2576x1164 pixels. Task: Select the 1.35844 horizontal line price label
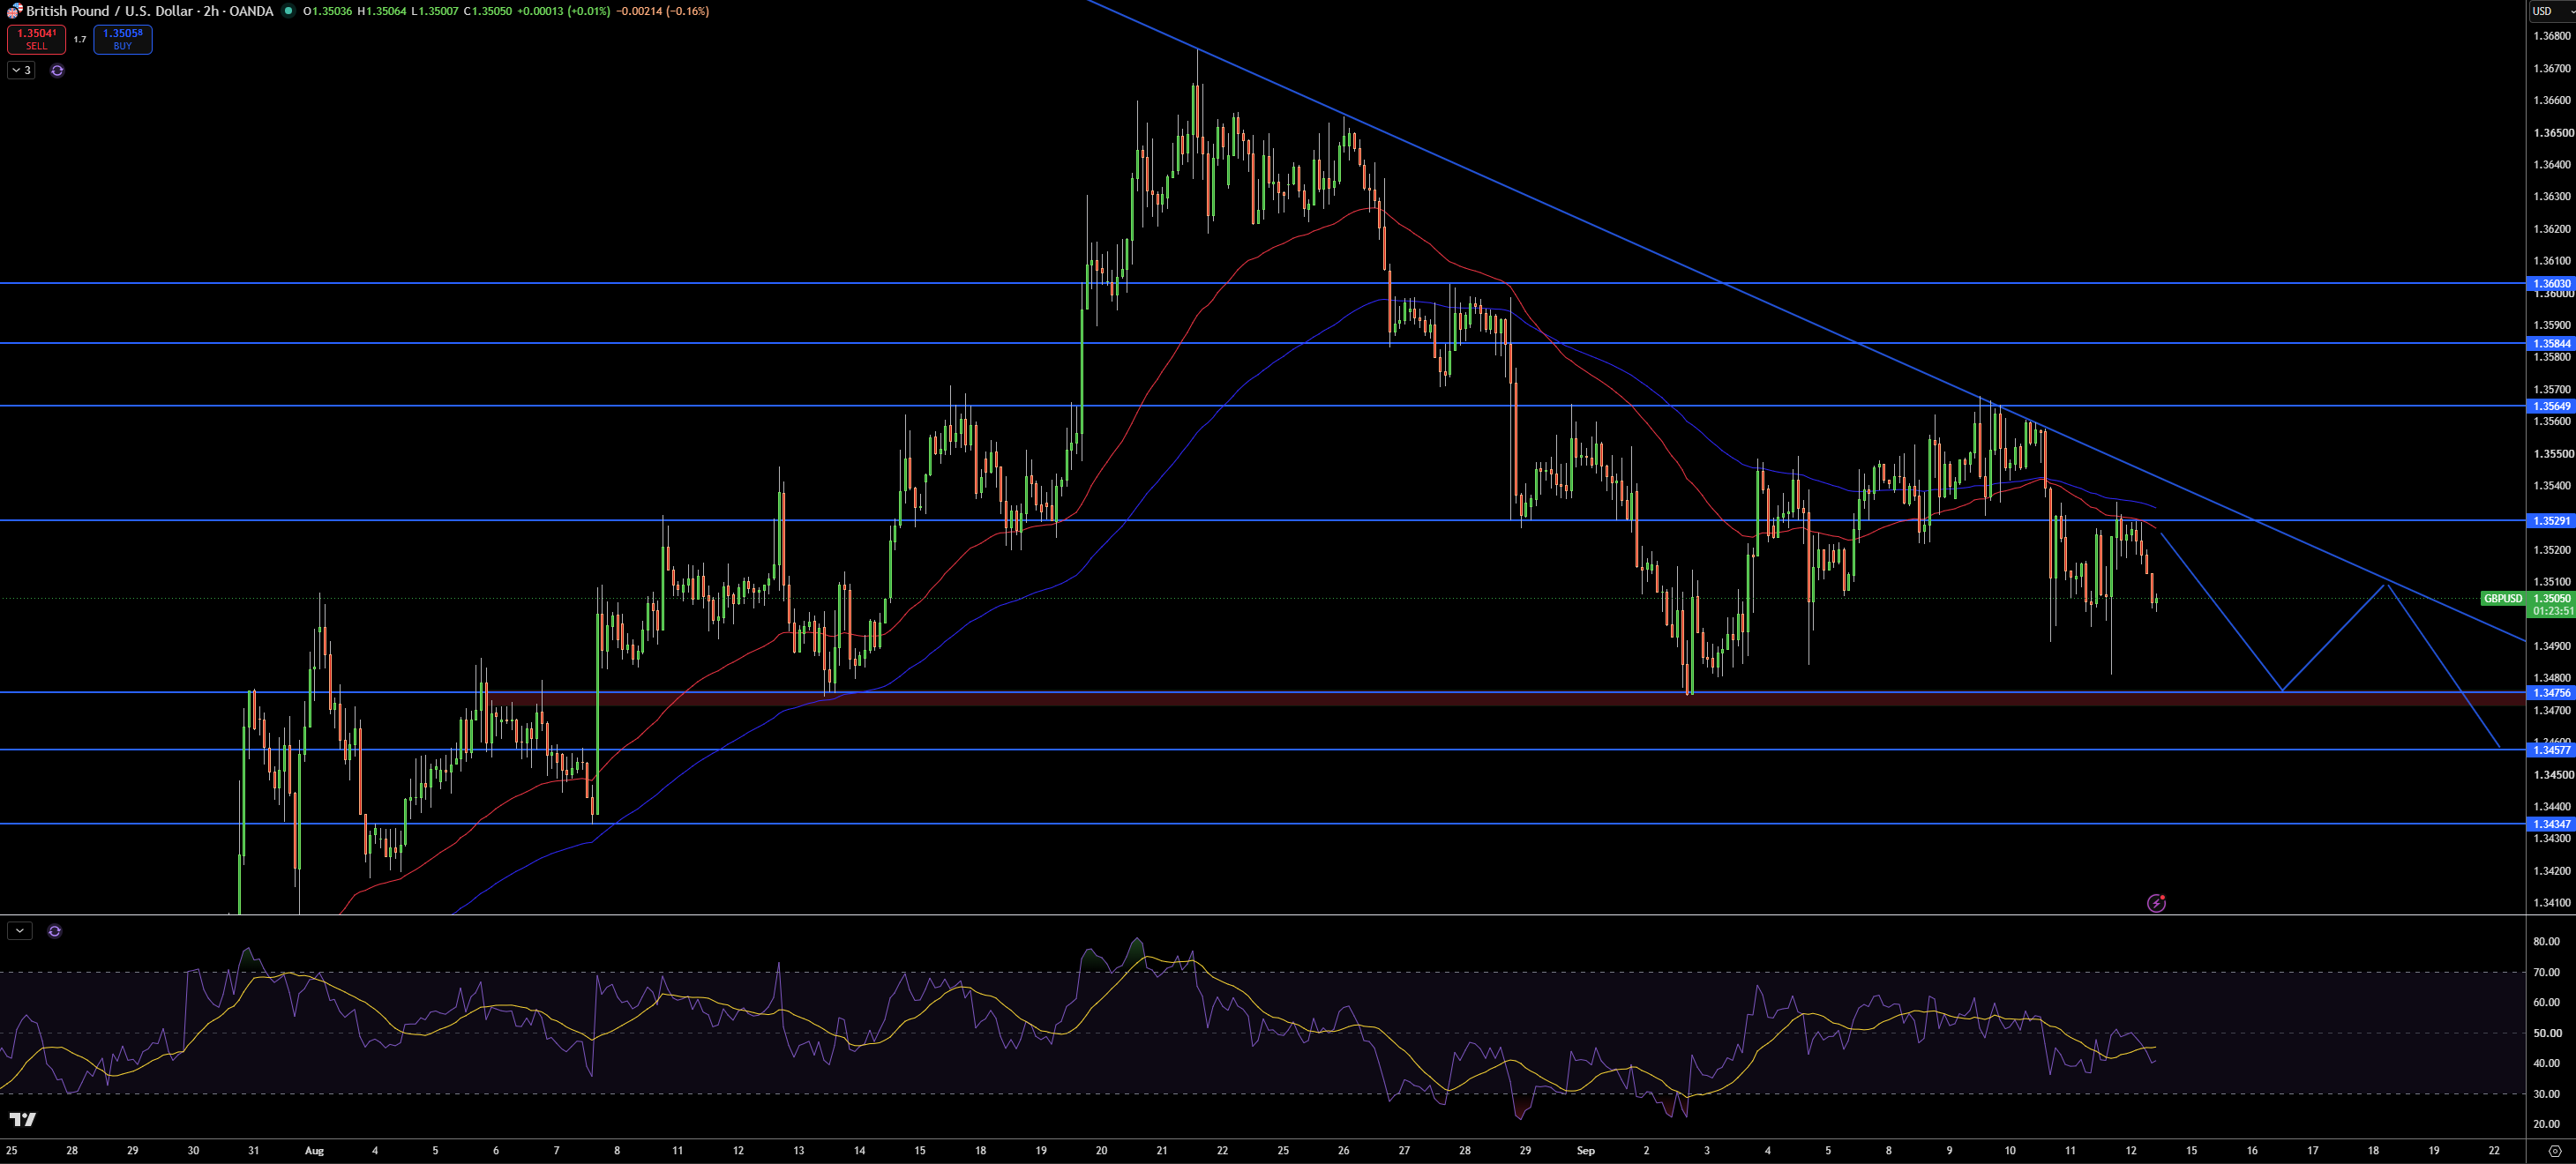pos(2550,344)
